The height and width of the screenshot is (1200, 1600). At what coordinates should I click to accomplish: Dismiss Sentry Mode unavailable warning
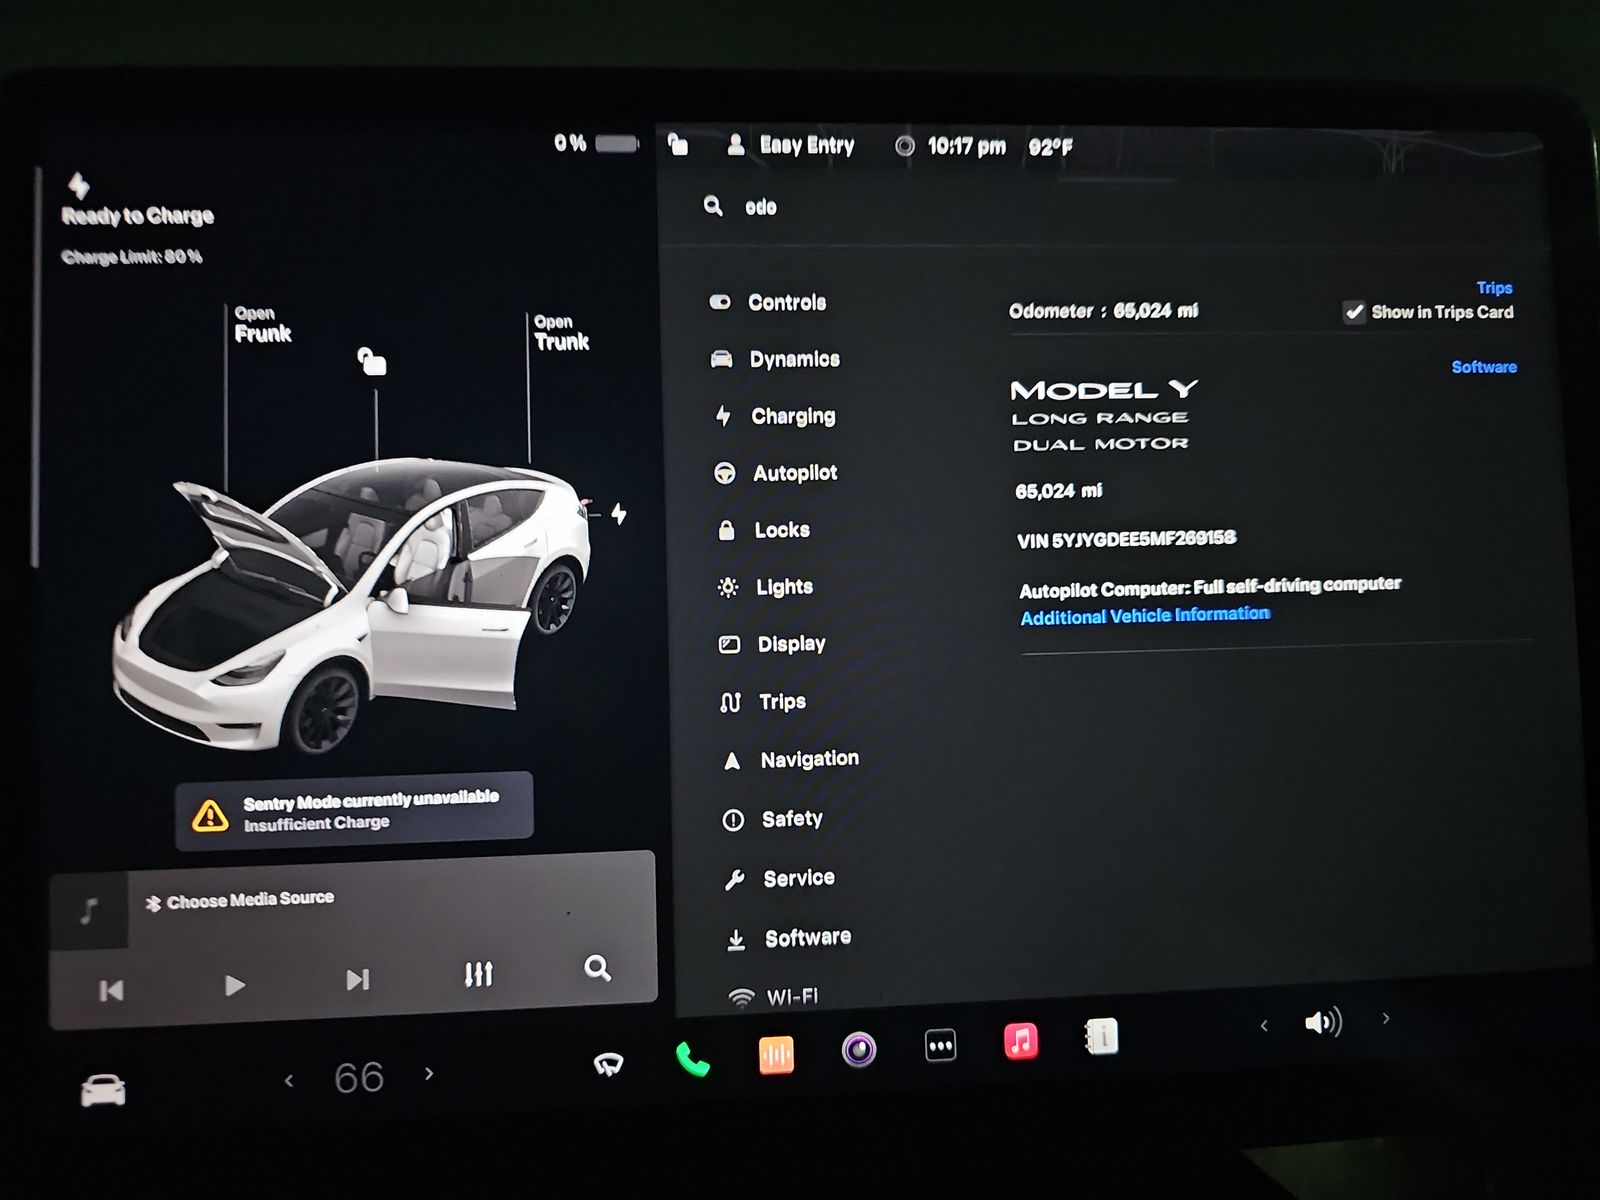pyautogui.click(x=354, y=811)
